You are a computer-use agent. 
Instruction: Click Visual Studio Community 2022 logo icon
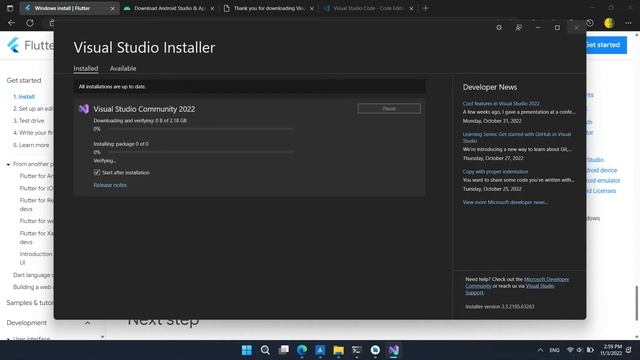click(x=84, y=109)
